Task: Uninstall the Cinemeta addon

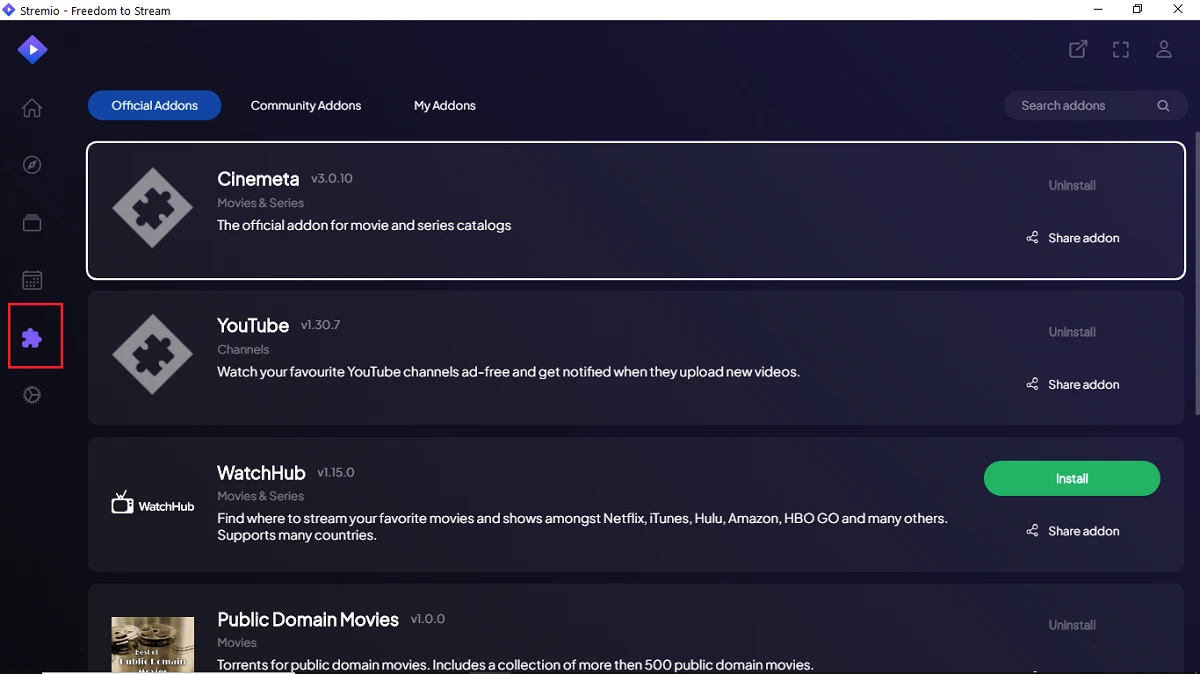Action: pos(1072,185)
